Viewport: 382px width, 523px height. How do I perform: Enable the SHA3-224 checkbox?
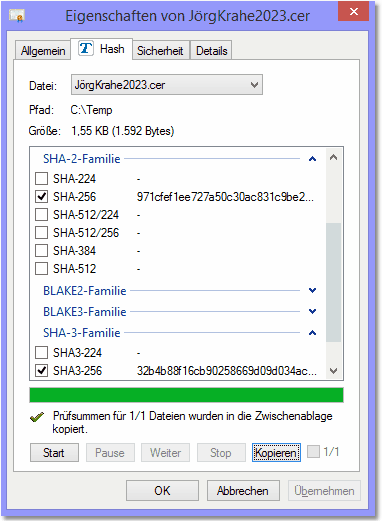41,353
